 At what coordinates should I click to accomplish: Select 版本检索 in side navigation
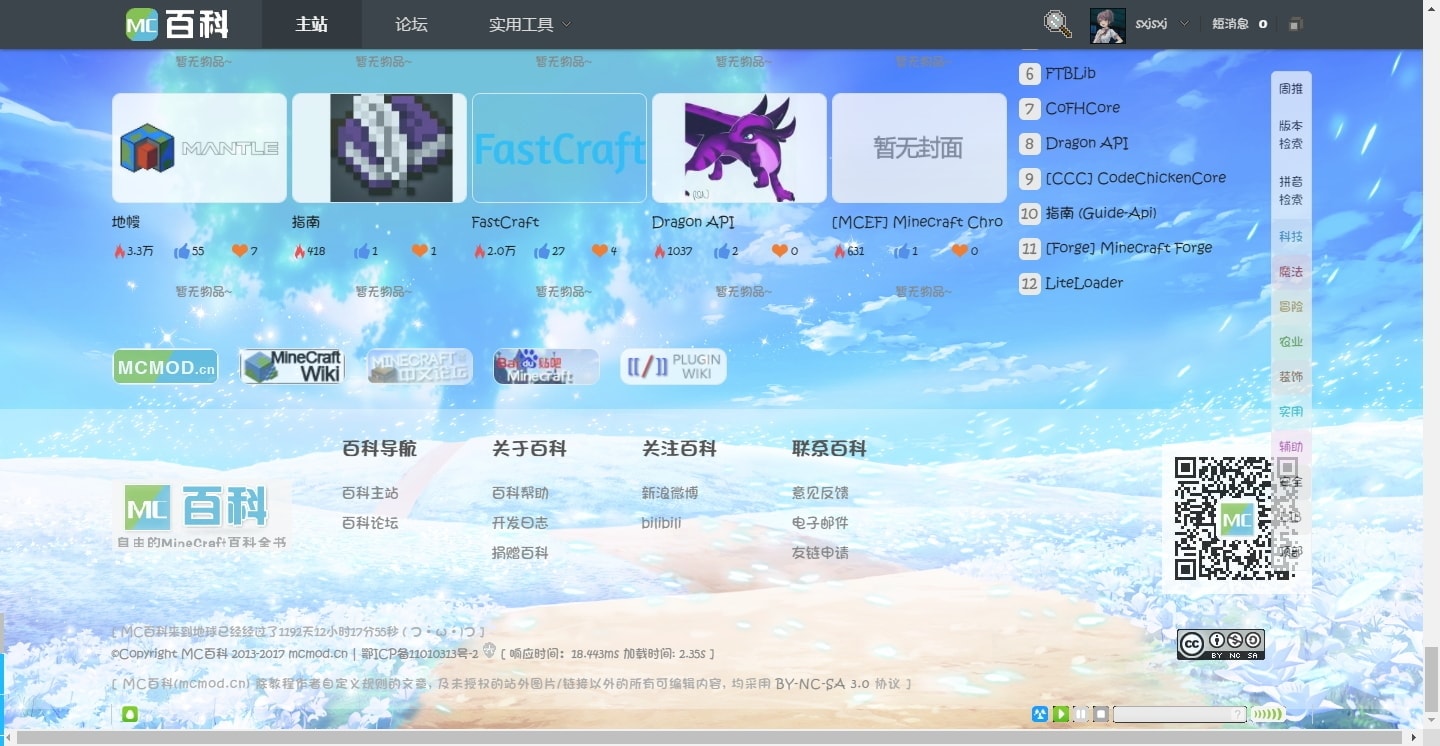coord(1291,135)
